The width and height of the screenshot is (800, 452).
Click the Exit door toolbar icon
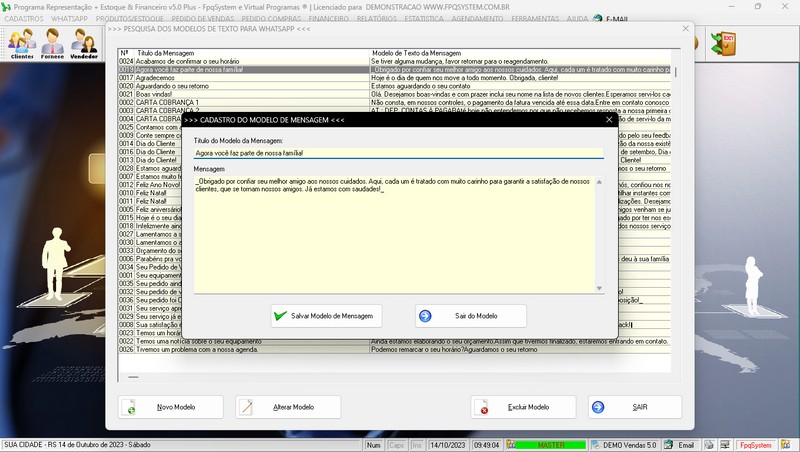coord(723,43)
